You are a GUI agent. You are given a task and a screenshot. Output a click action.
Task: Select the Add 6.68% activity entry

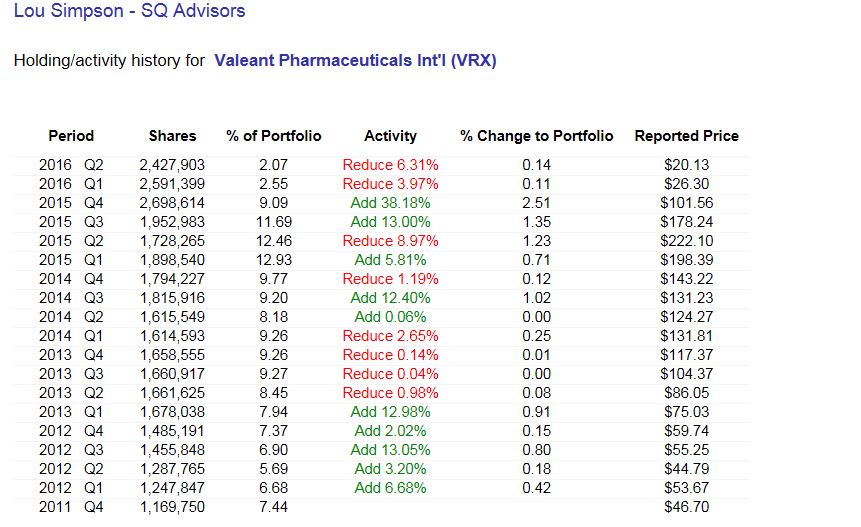coord(390,488)
